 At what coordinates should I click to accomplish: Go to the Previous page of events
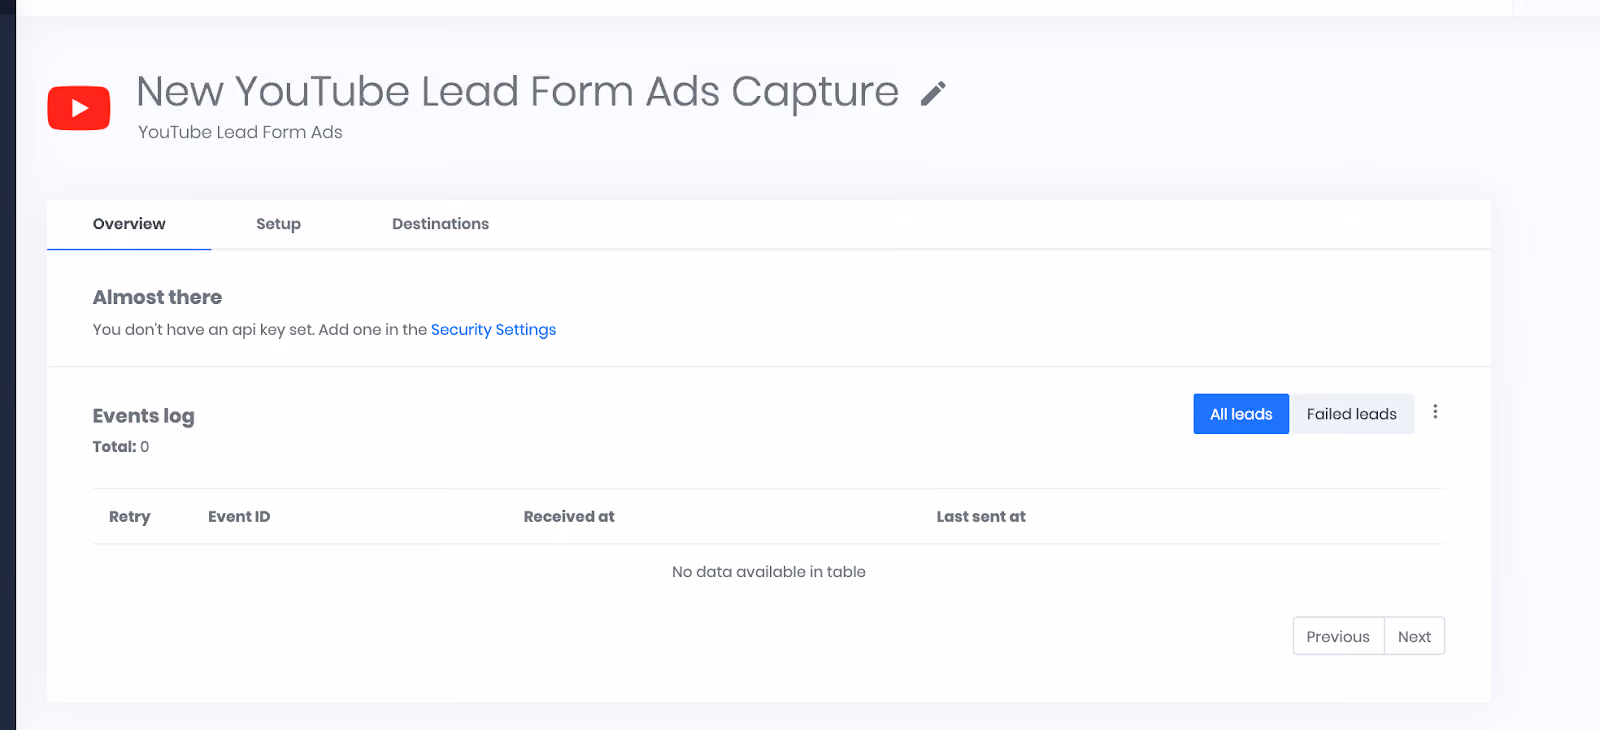coord(1338,636)
